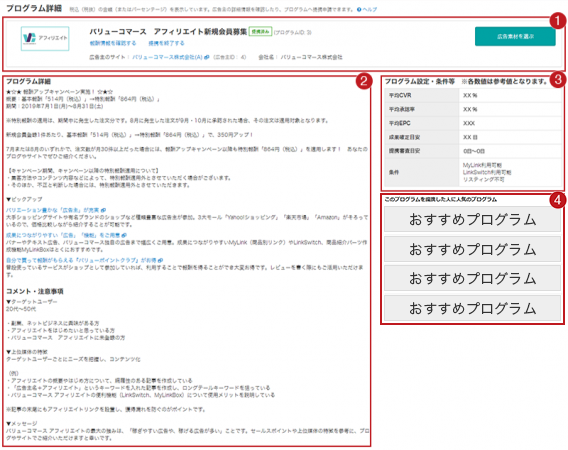Click the 広告素材を選ぶ teal button
This screenshot has width=568, height=450.
tap(515, 36)
